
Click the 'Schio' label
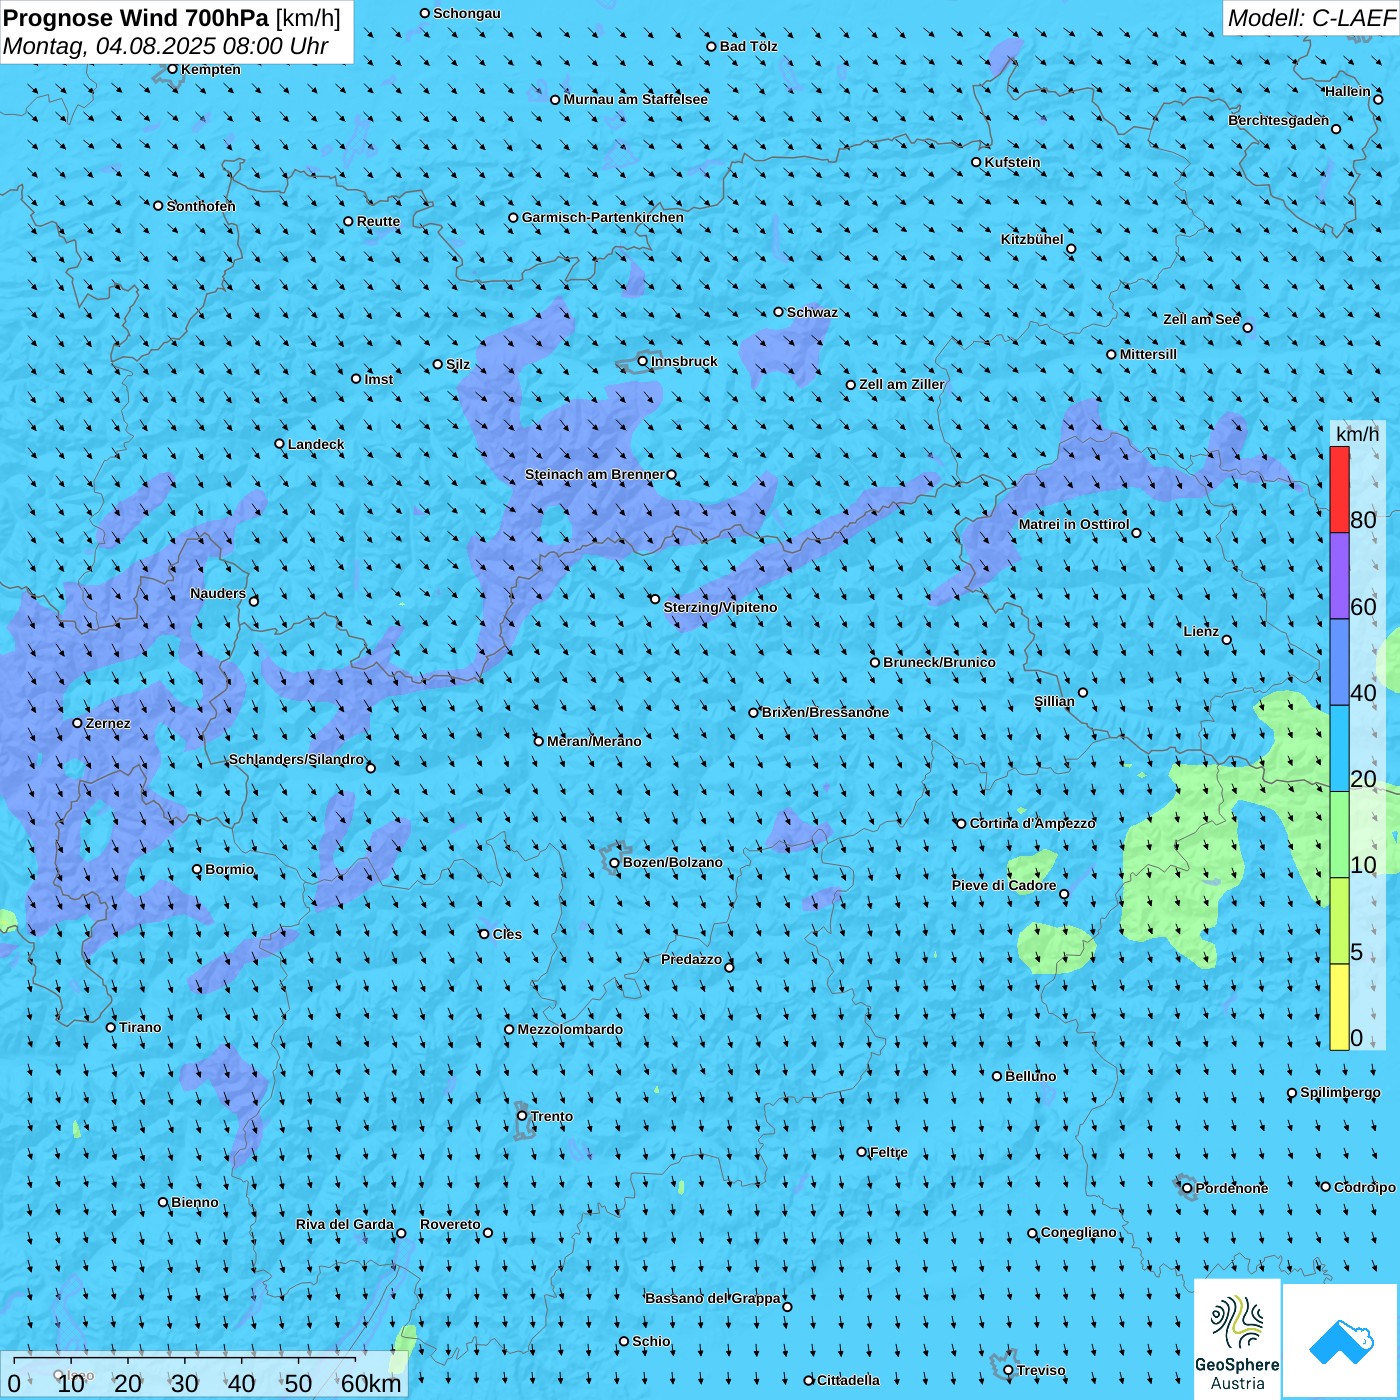tap(651, 1341)
